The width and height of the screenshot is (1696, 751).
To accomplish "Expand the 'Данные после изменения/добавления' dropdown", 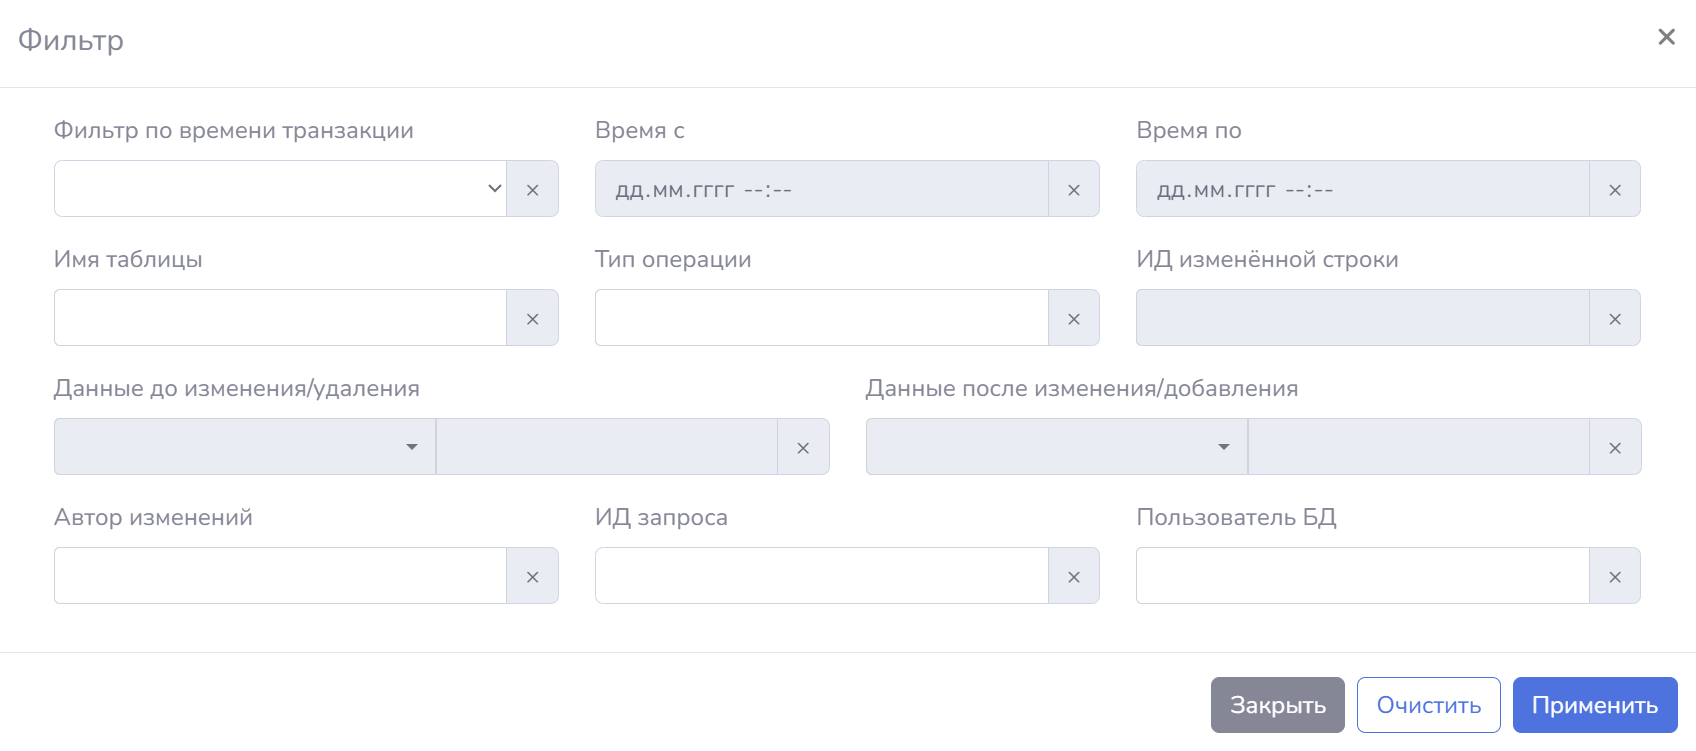I will click(x=1056, y=447).
